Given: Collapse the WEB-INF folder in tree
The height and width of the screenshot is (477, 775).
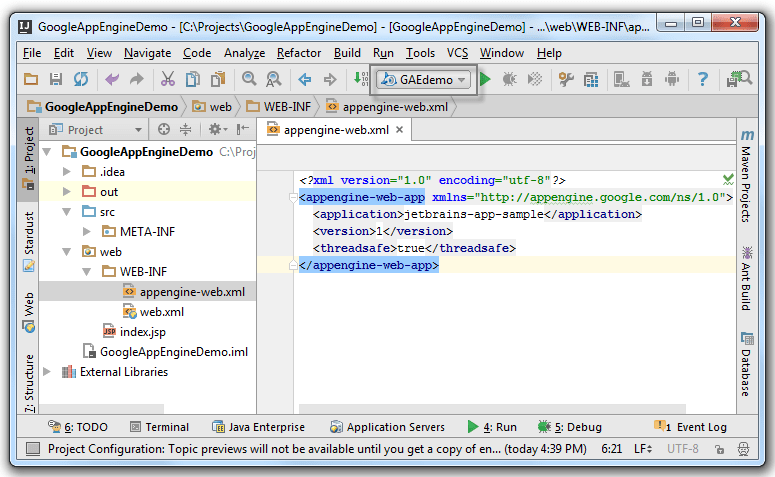Looking at the screenshot, I should [x=87, y=271].
